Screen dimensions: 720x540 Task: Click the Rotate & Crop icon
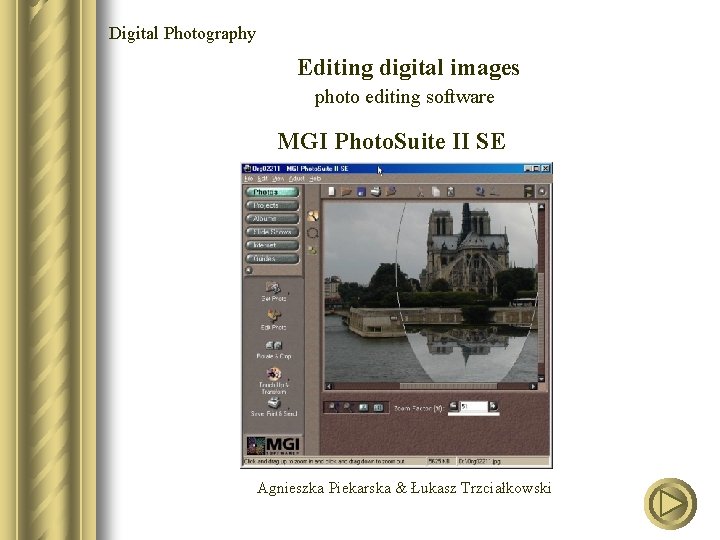273,345
